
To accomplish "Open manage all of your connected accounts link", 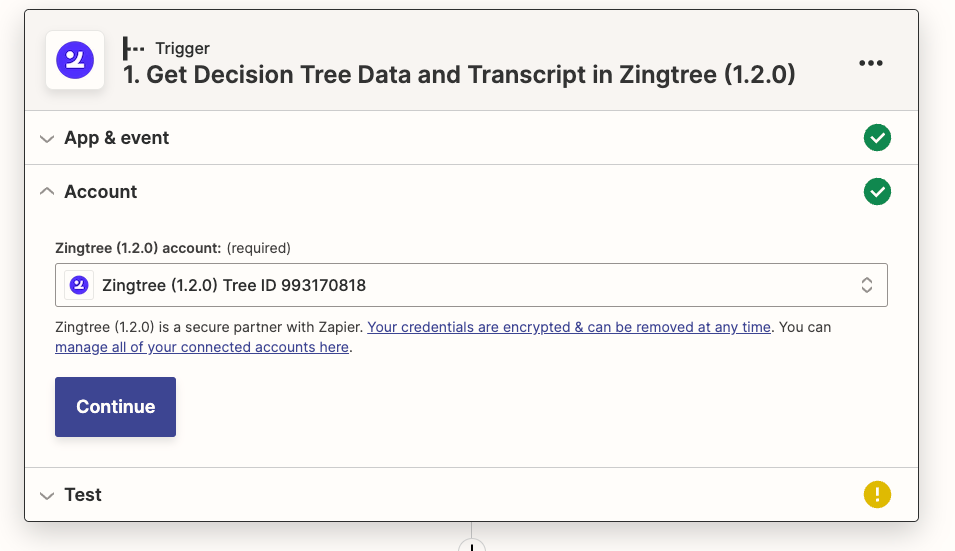I will tap(202, 347).
